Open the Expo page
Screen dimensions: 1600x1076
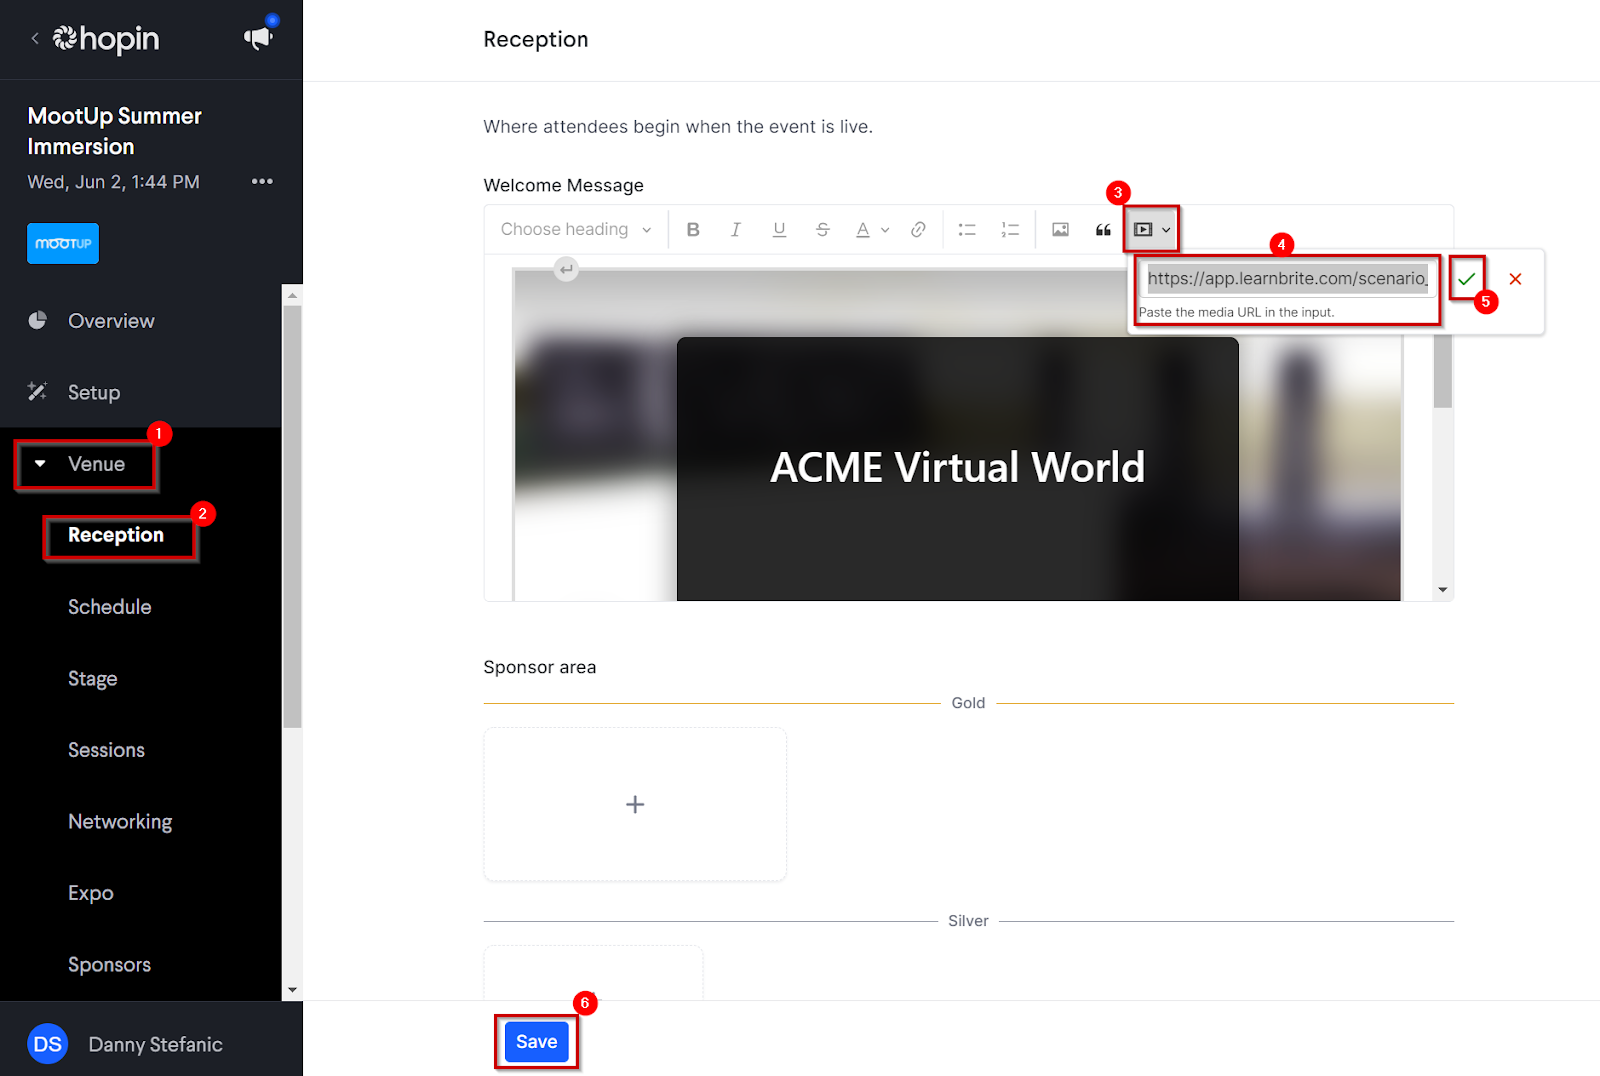pyautogui.click(x=91, y=893)
